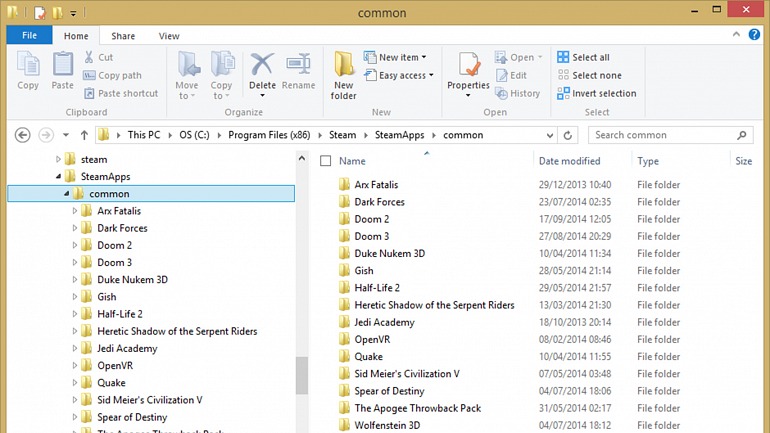
Task: Refresh the common folder view
Action: pos(568,135)
